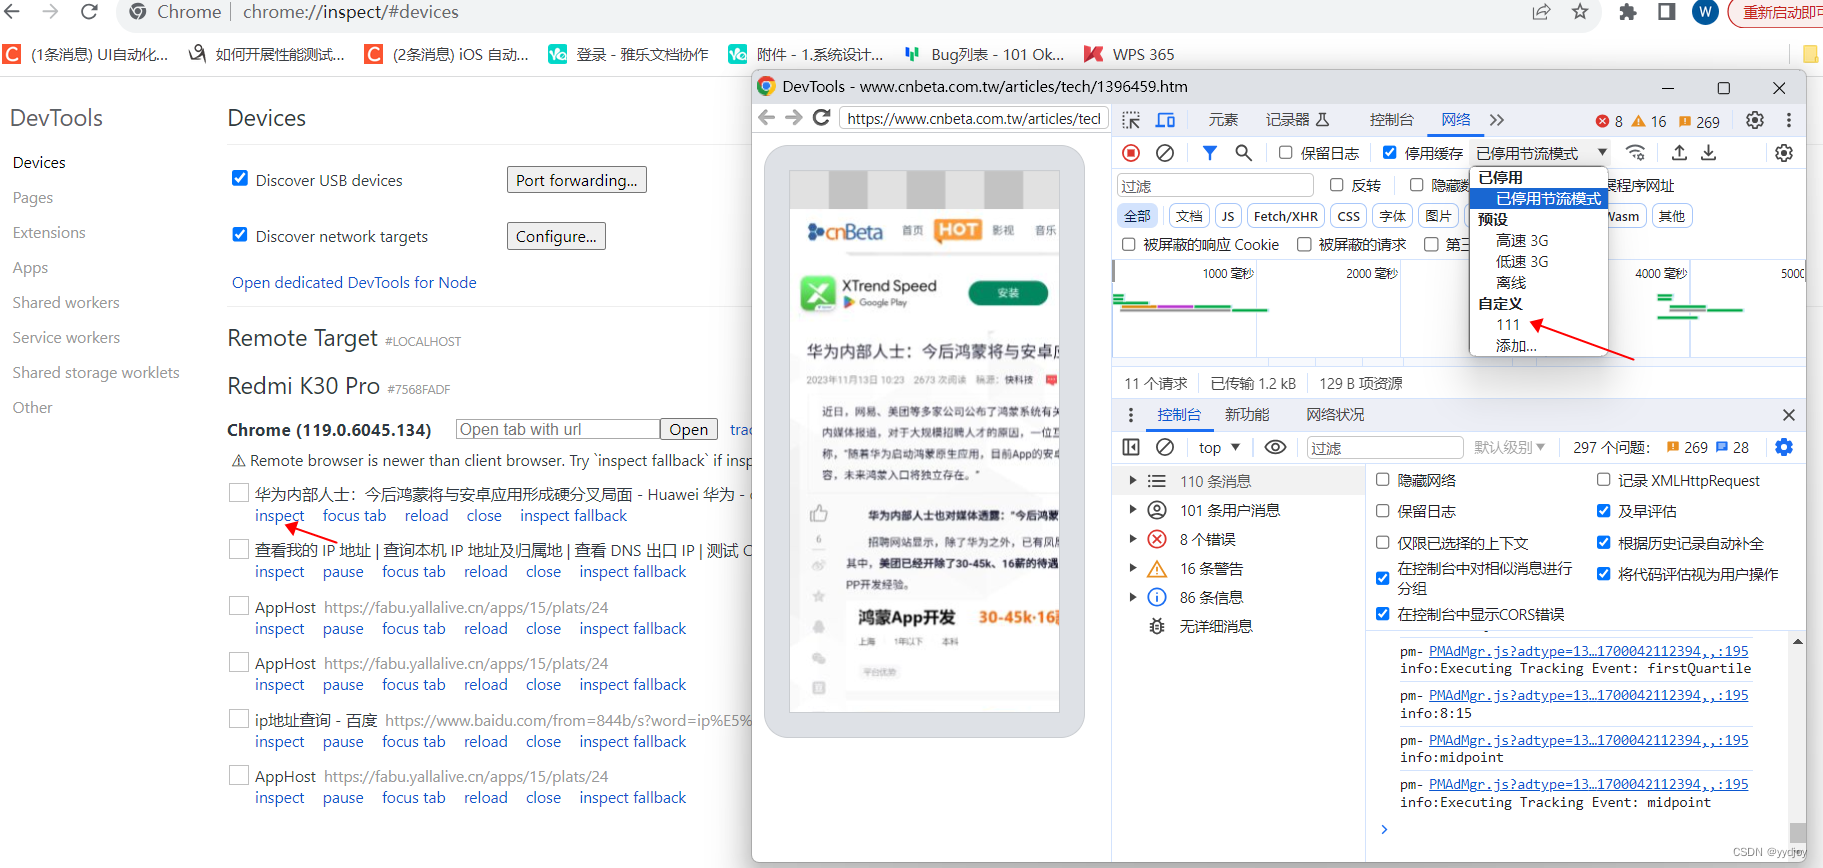Screen dimensions: 1823x868
Task: Toggle Discover USB devices checkbox
Action: click(x=240, y=178)
